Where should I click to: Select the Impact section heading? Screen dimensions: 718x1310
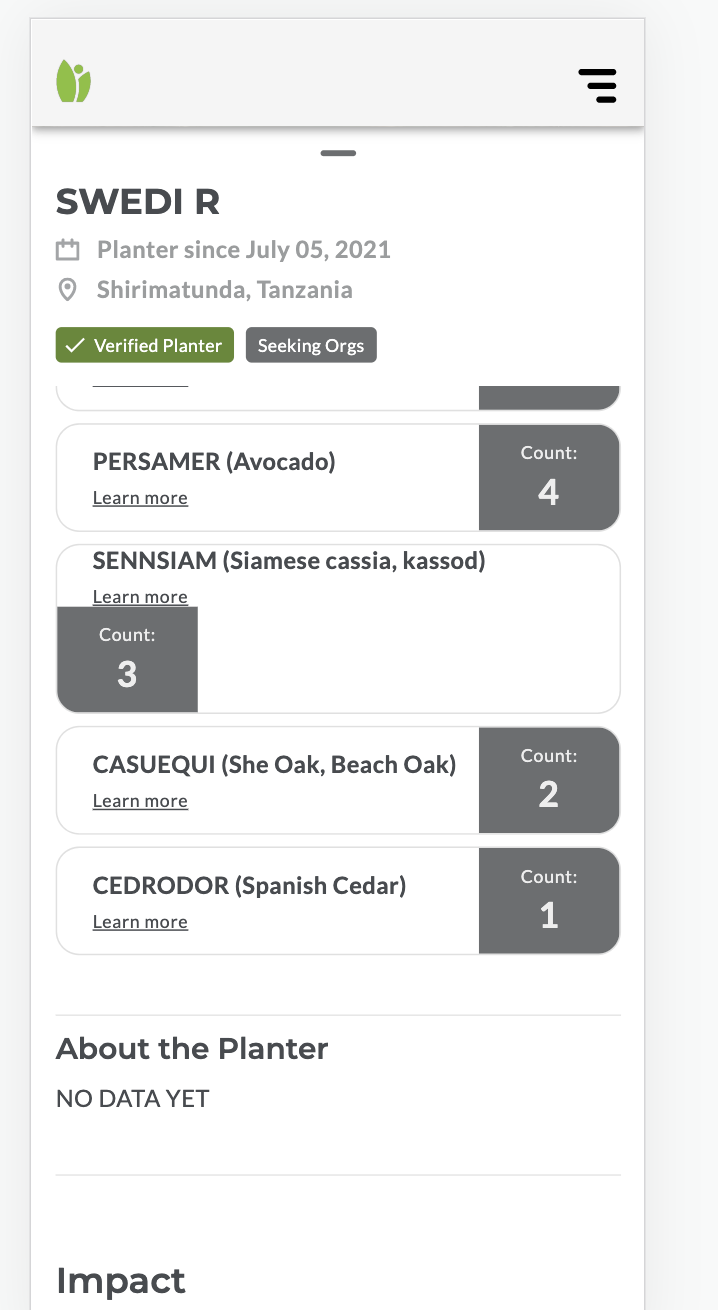[x=121, y=1281]
